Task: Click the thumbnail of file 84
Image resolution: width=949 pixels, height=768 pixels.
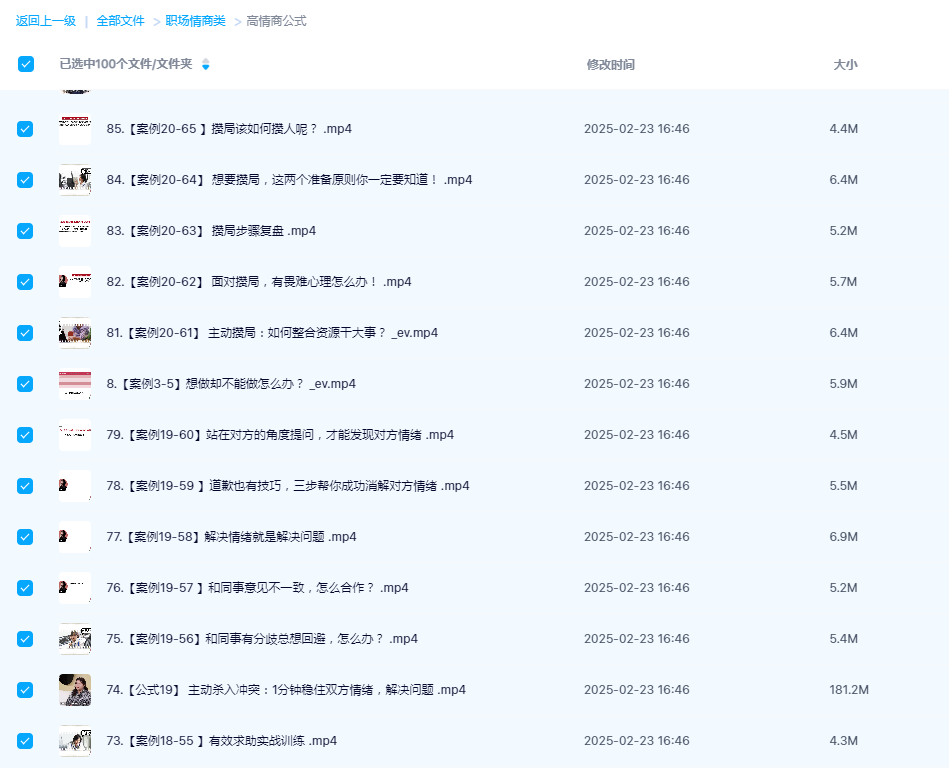Action: tap(75, 179)
